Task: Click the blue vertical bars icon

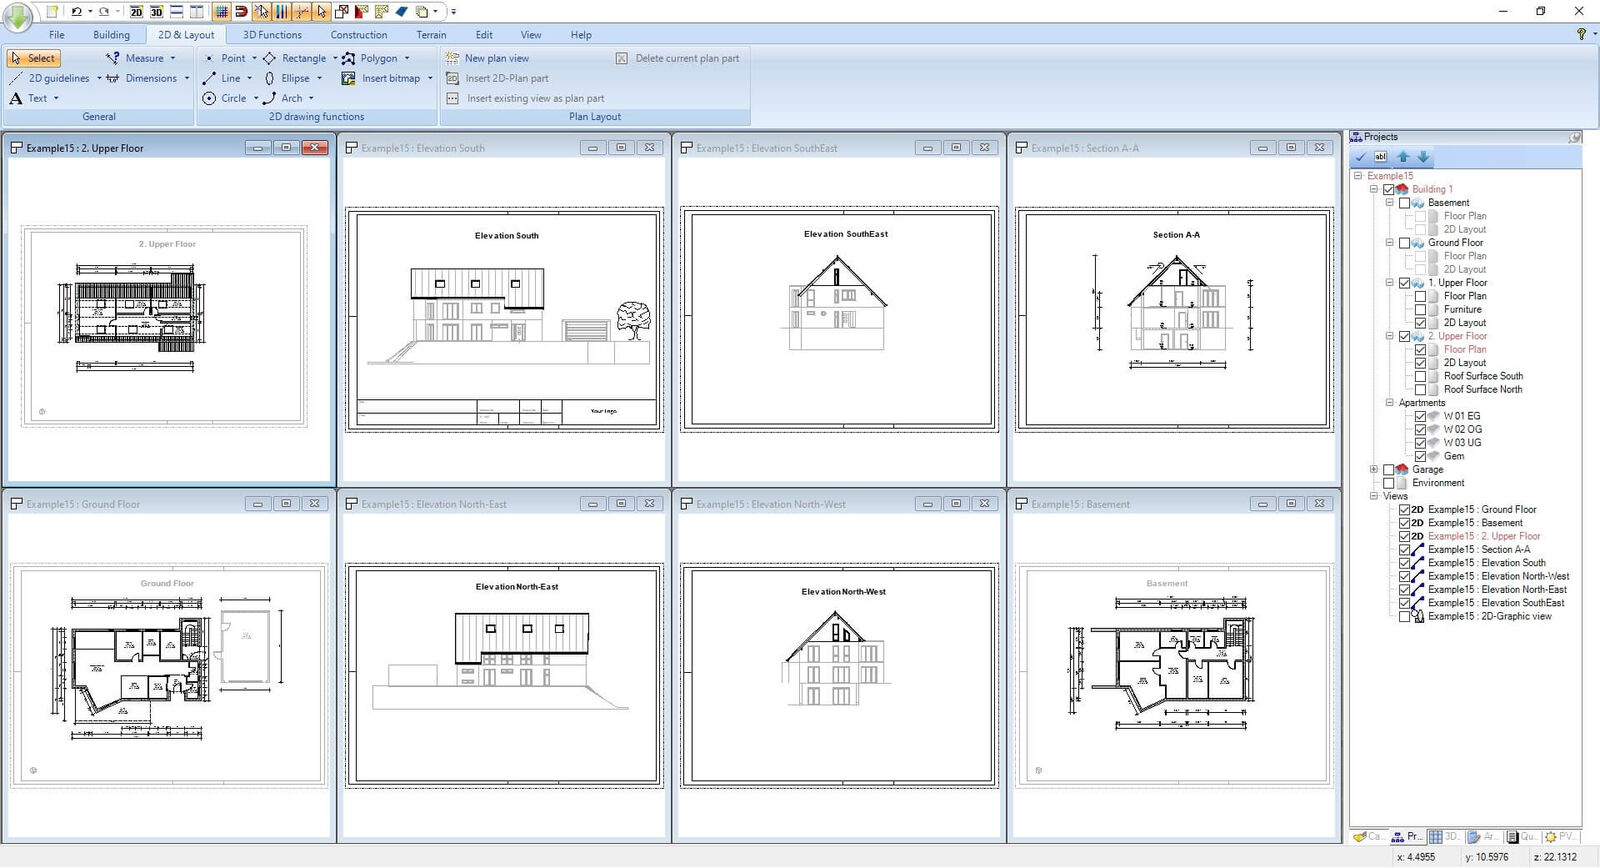Action: pyautogui.click(x=281, y=12)
